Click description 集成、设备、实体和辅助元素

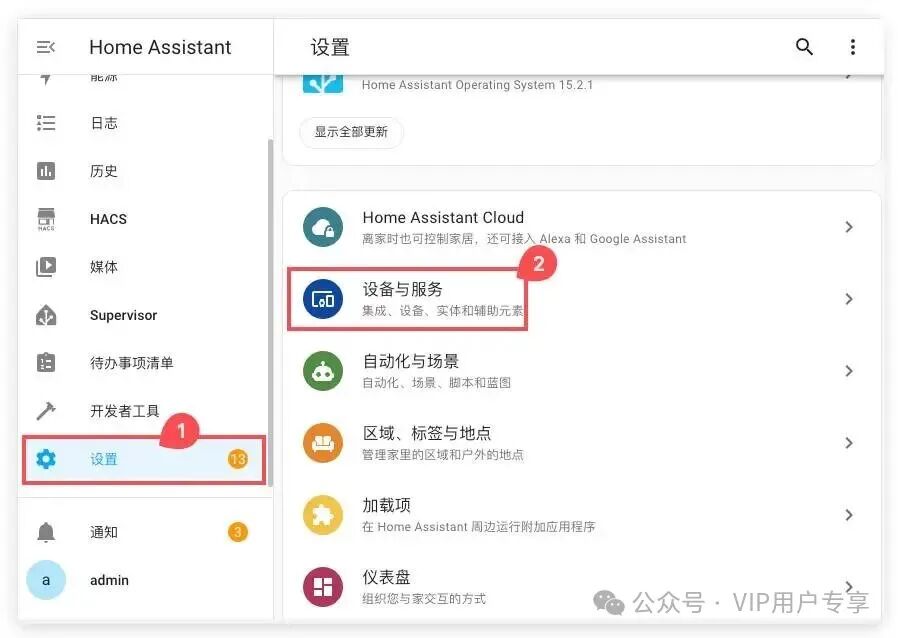pos(443,311)
